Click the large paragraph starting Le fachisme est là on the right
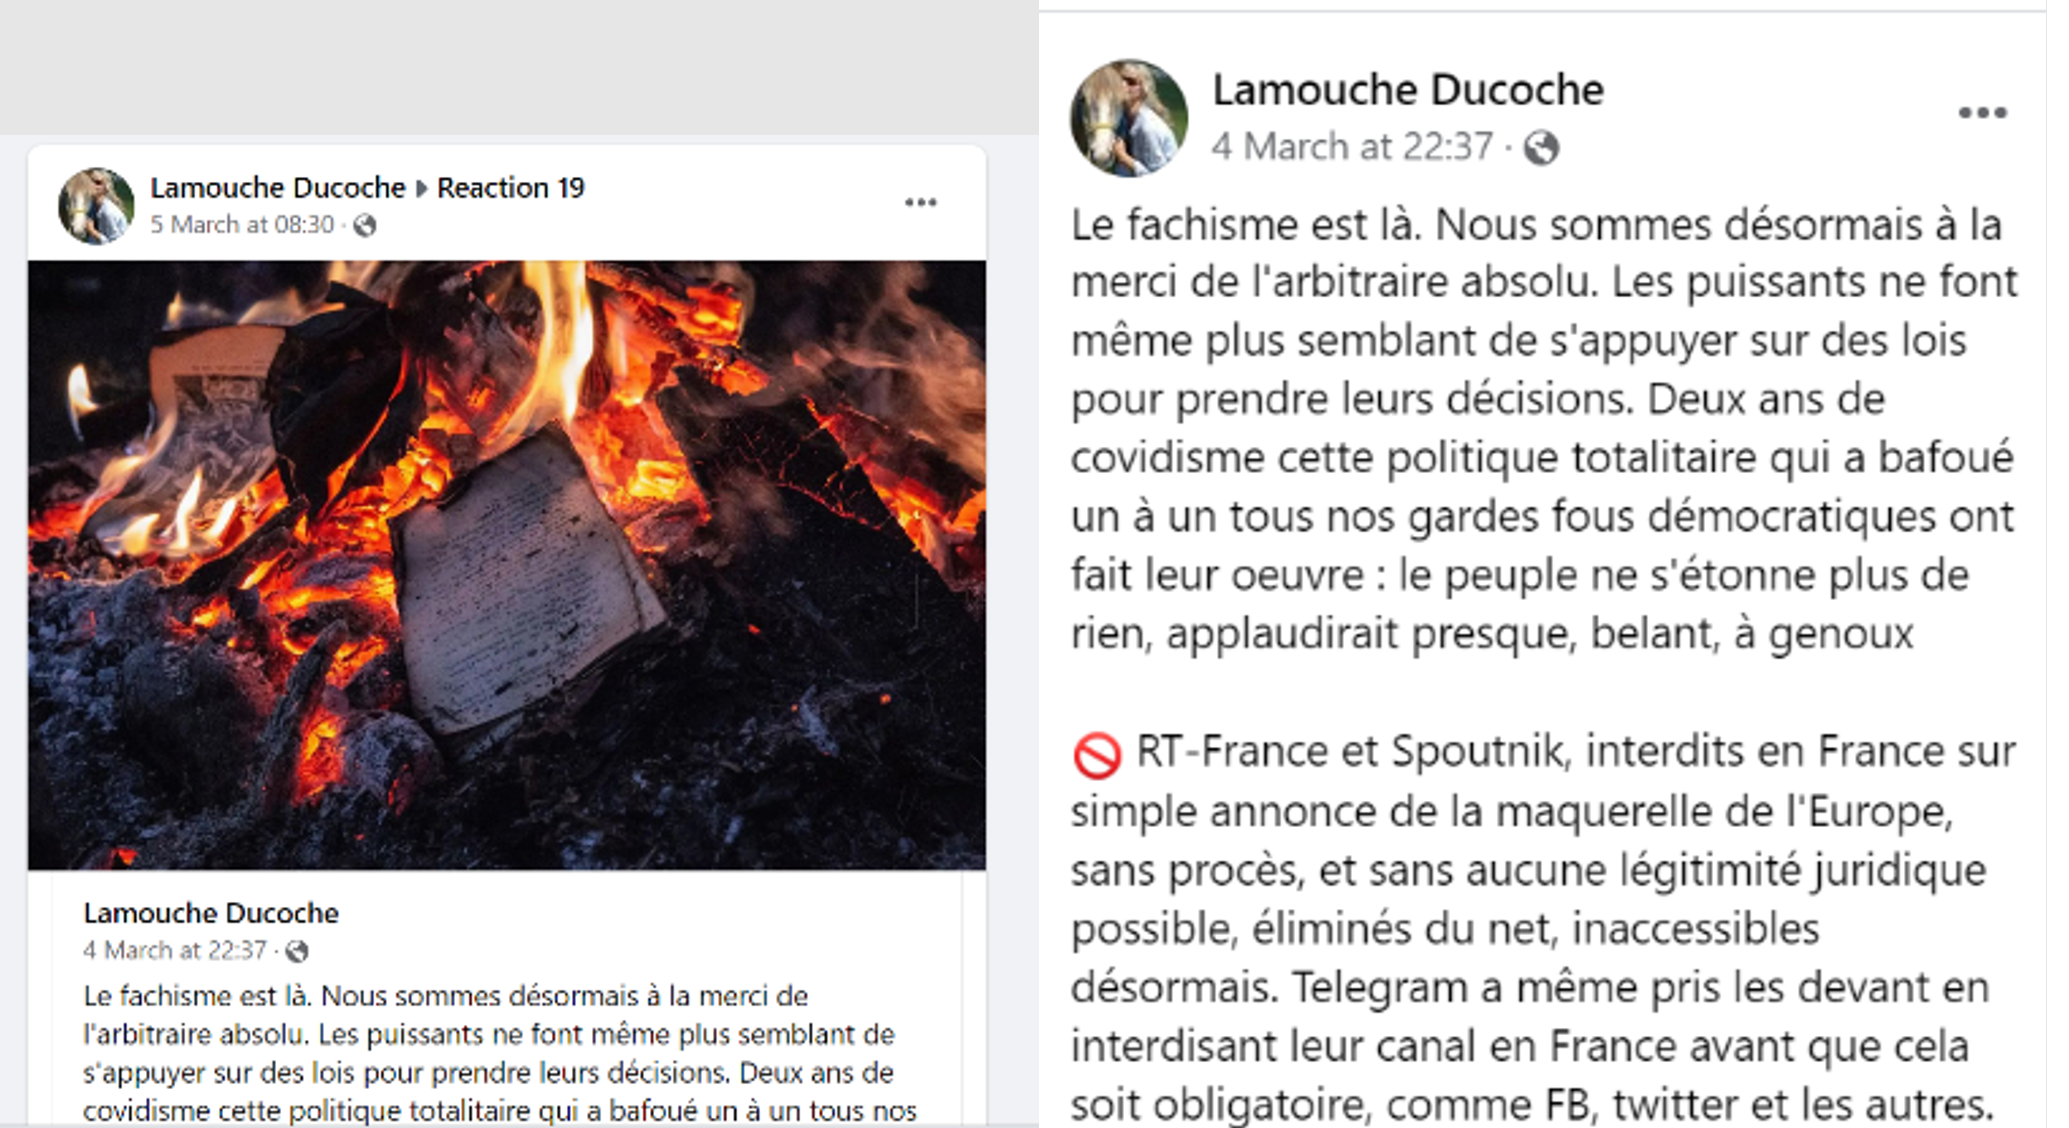 [x=1544, y=429]
